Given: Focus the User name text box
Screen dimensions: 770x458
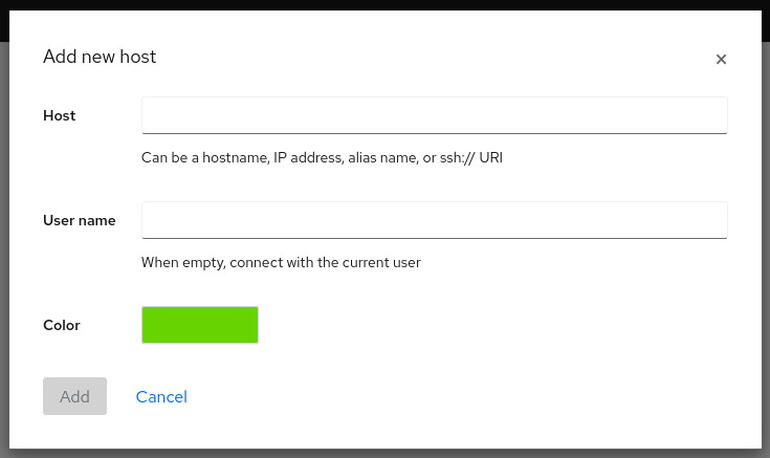Looking at the screenshot, I should [434, 220].
